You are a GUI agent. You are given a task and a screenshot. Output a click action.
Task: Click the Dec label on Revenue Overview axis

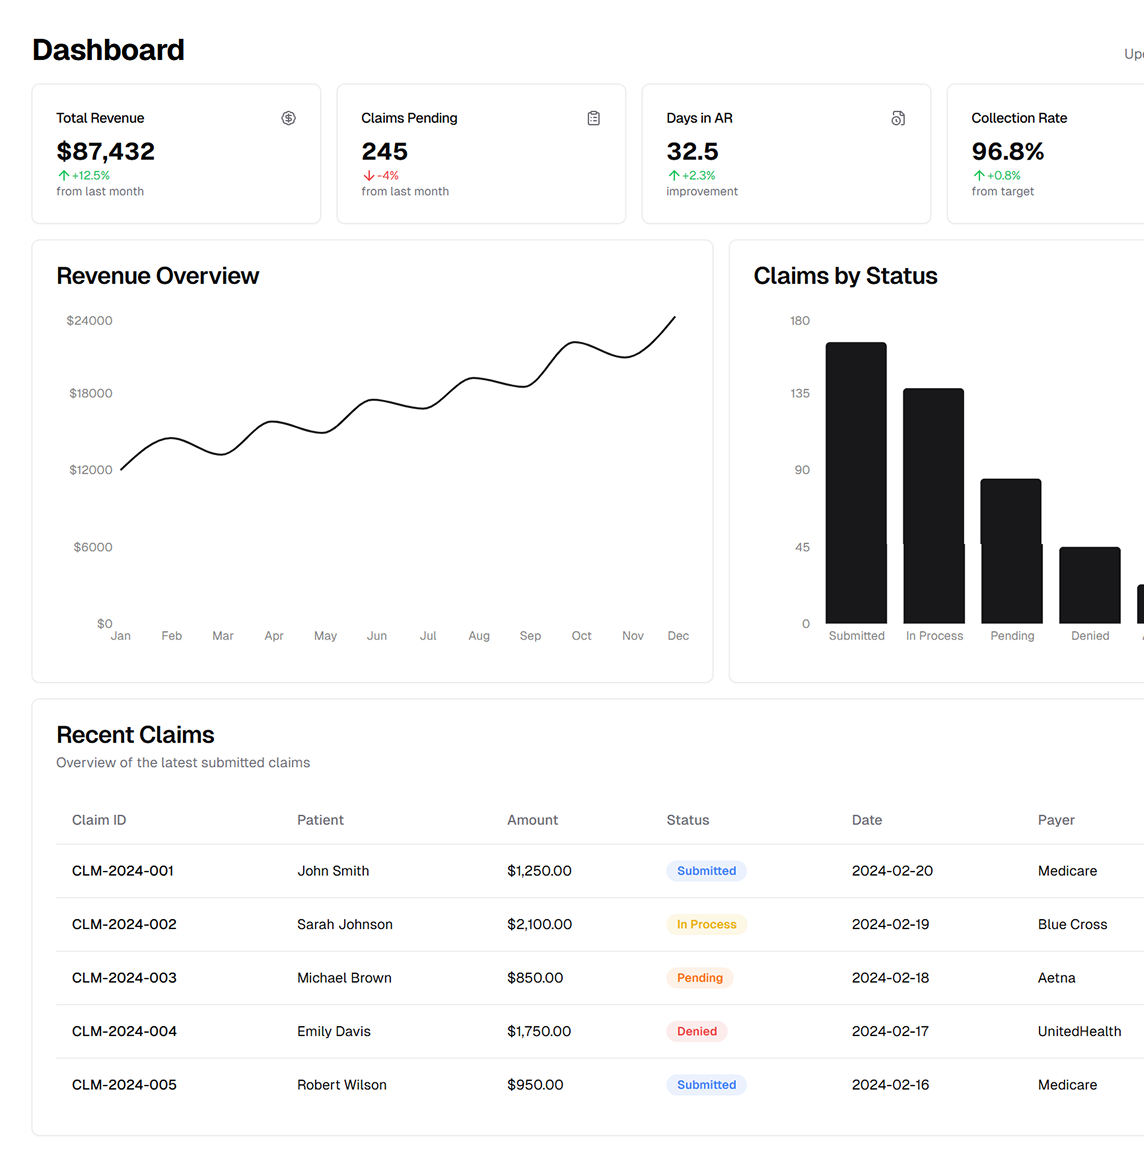[678, 636]
